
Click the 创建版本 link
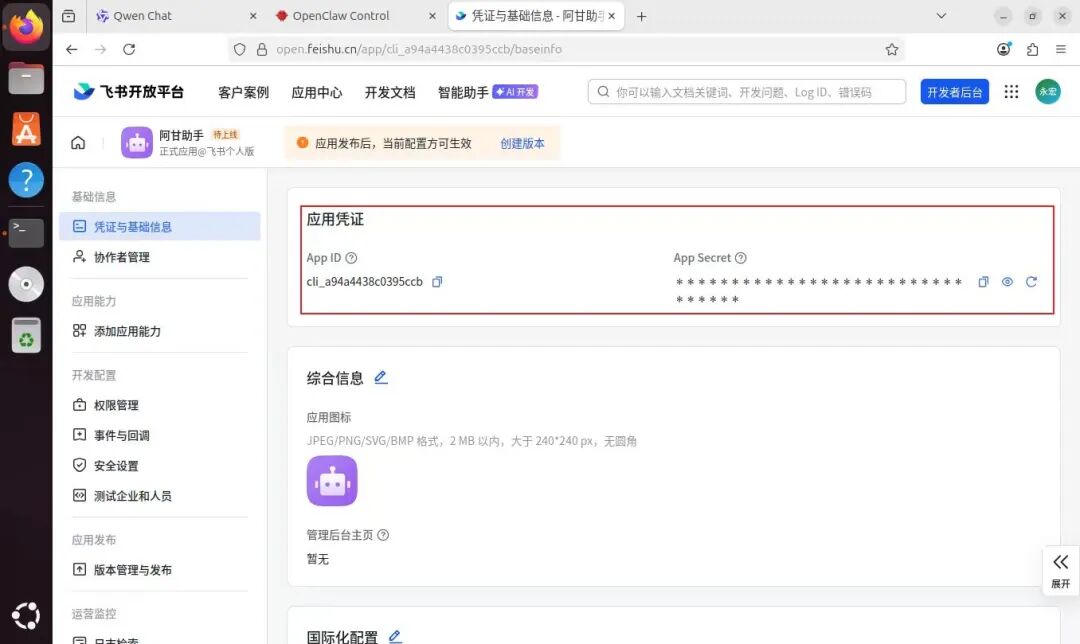(x=520, y=142)
